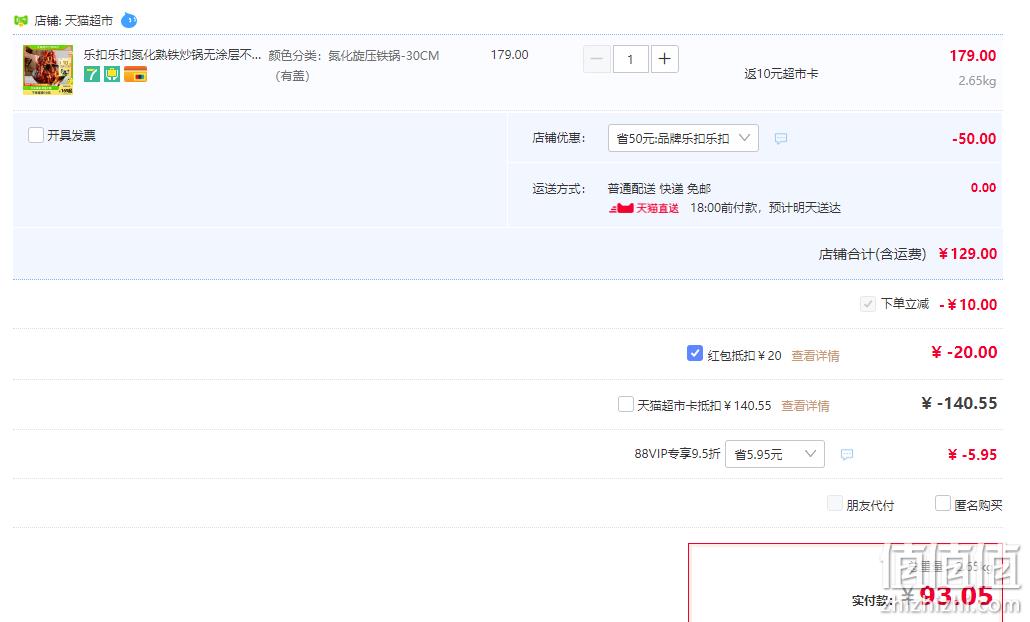Open 查看详情 link for 红包抵扣
The image size is (1030, 622).
(815, 355)
